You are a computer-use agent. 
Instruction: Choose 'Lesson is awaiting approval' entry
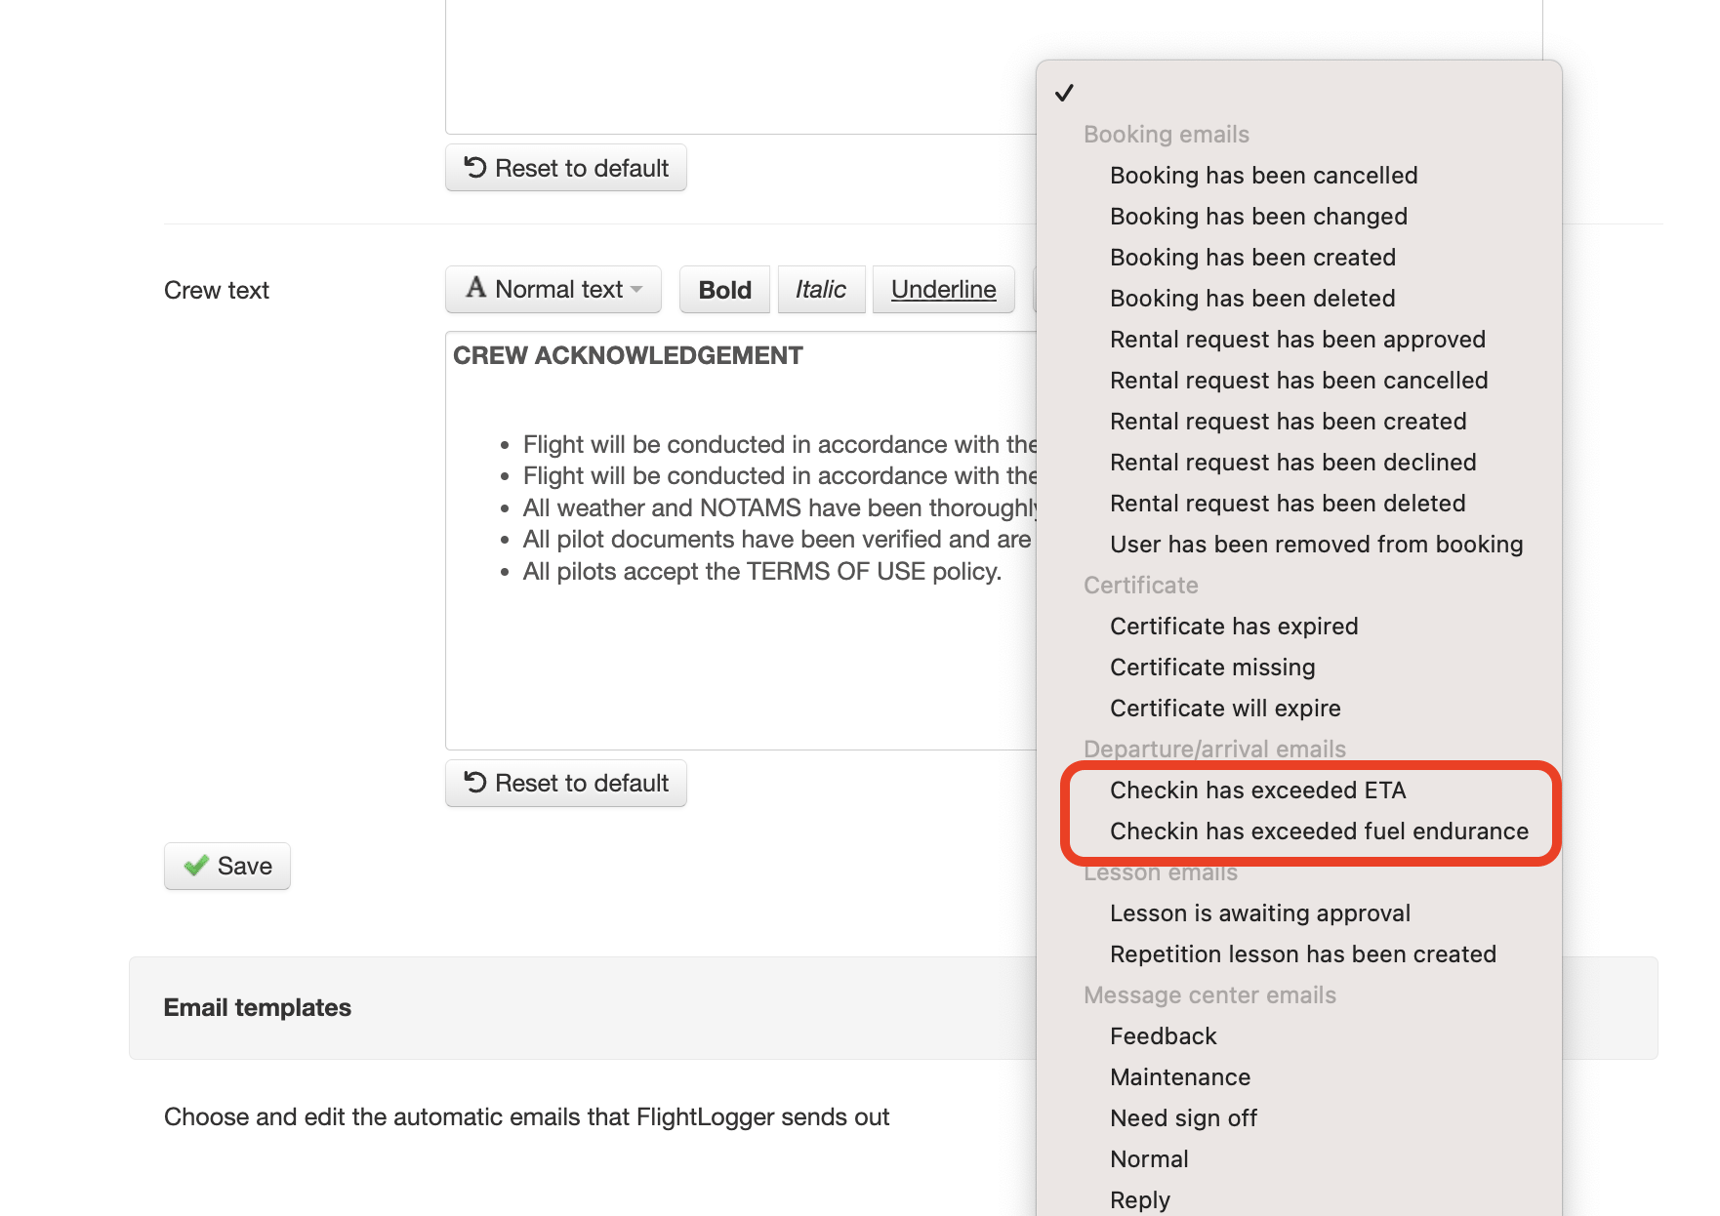click(x=1259, y=913)
